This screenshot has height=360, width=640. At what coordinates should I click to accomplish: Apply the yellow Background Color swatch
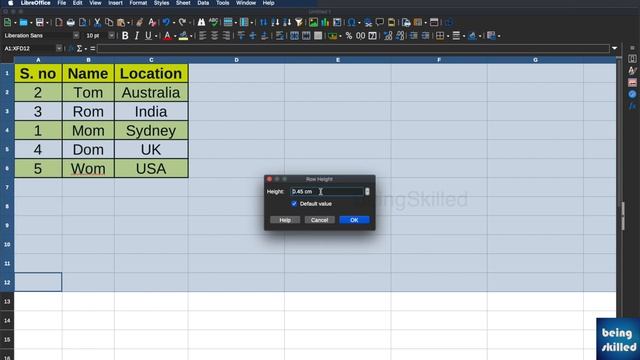184,36
